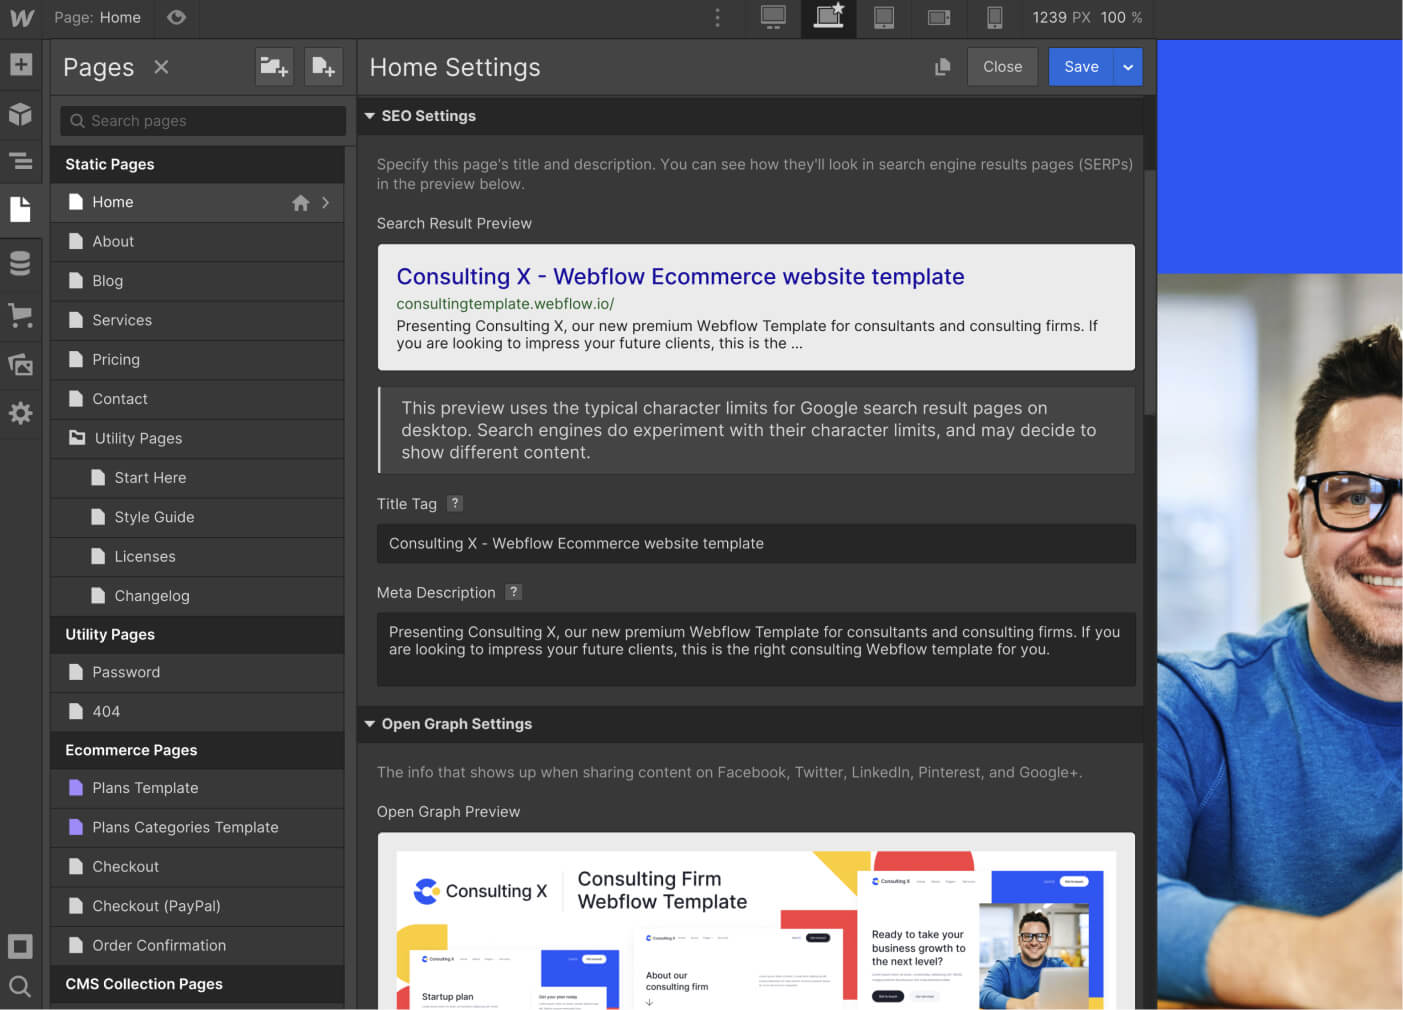Image resolution: width=1403 pixels, height=1010 pixels.
Task: Collapse the SEO Settings section
Action: 370,115
